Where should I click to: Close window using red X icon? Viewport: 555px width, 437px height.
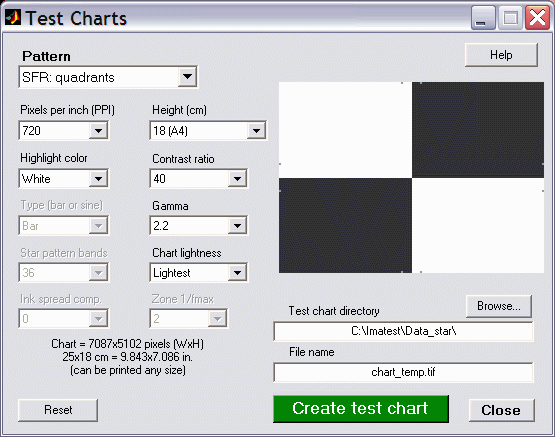click(x=537, y=18)
